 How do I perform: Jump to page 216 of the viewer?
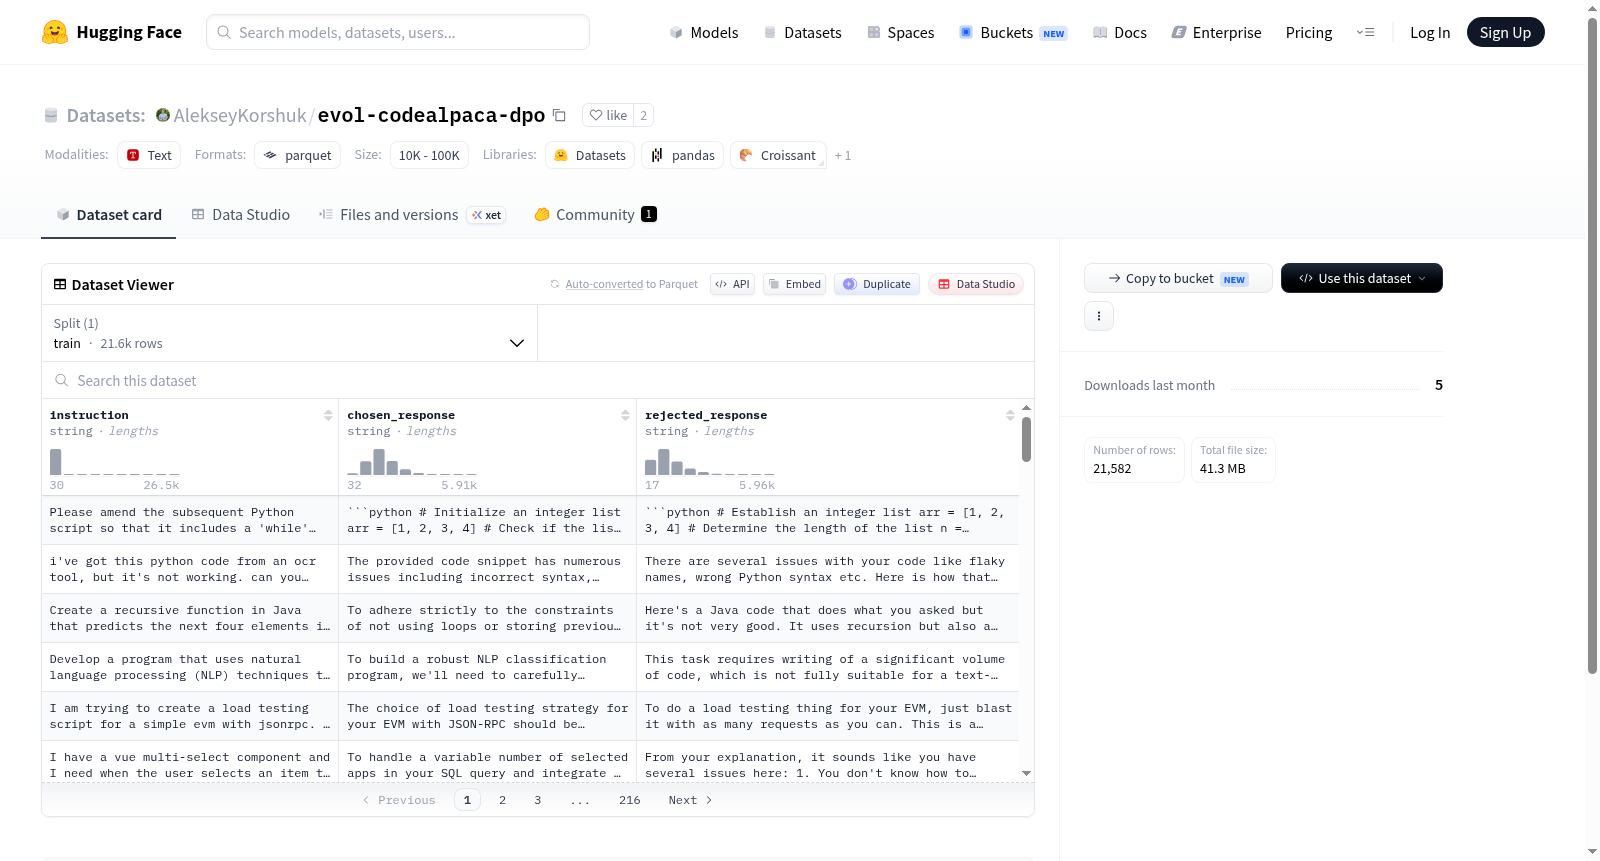(630, 800)
